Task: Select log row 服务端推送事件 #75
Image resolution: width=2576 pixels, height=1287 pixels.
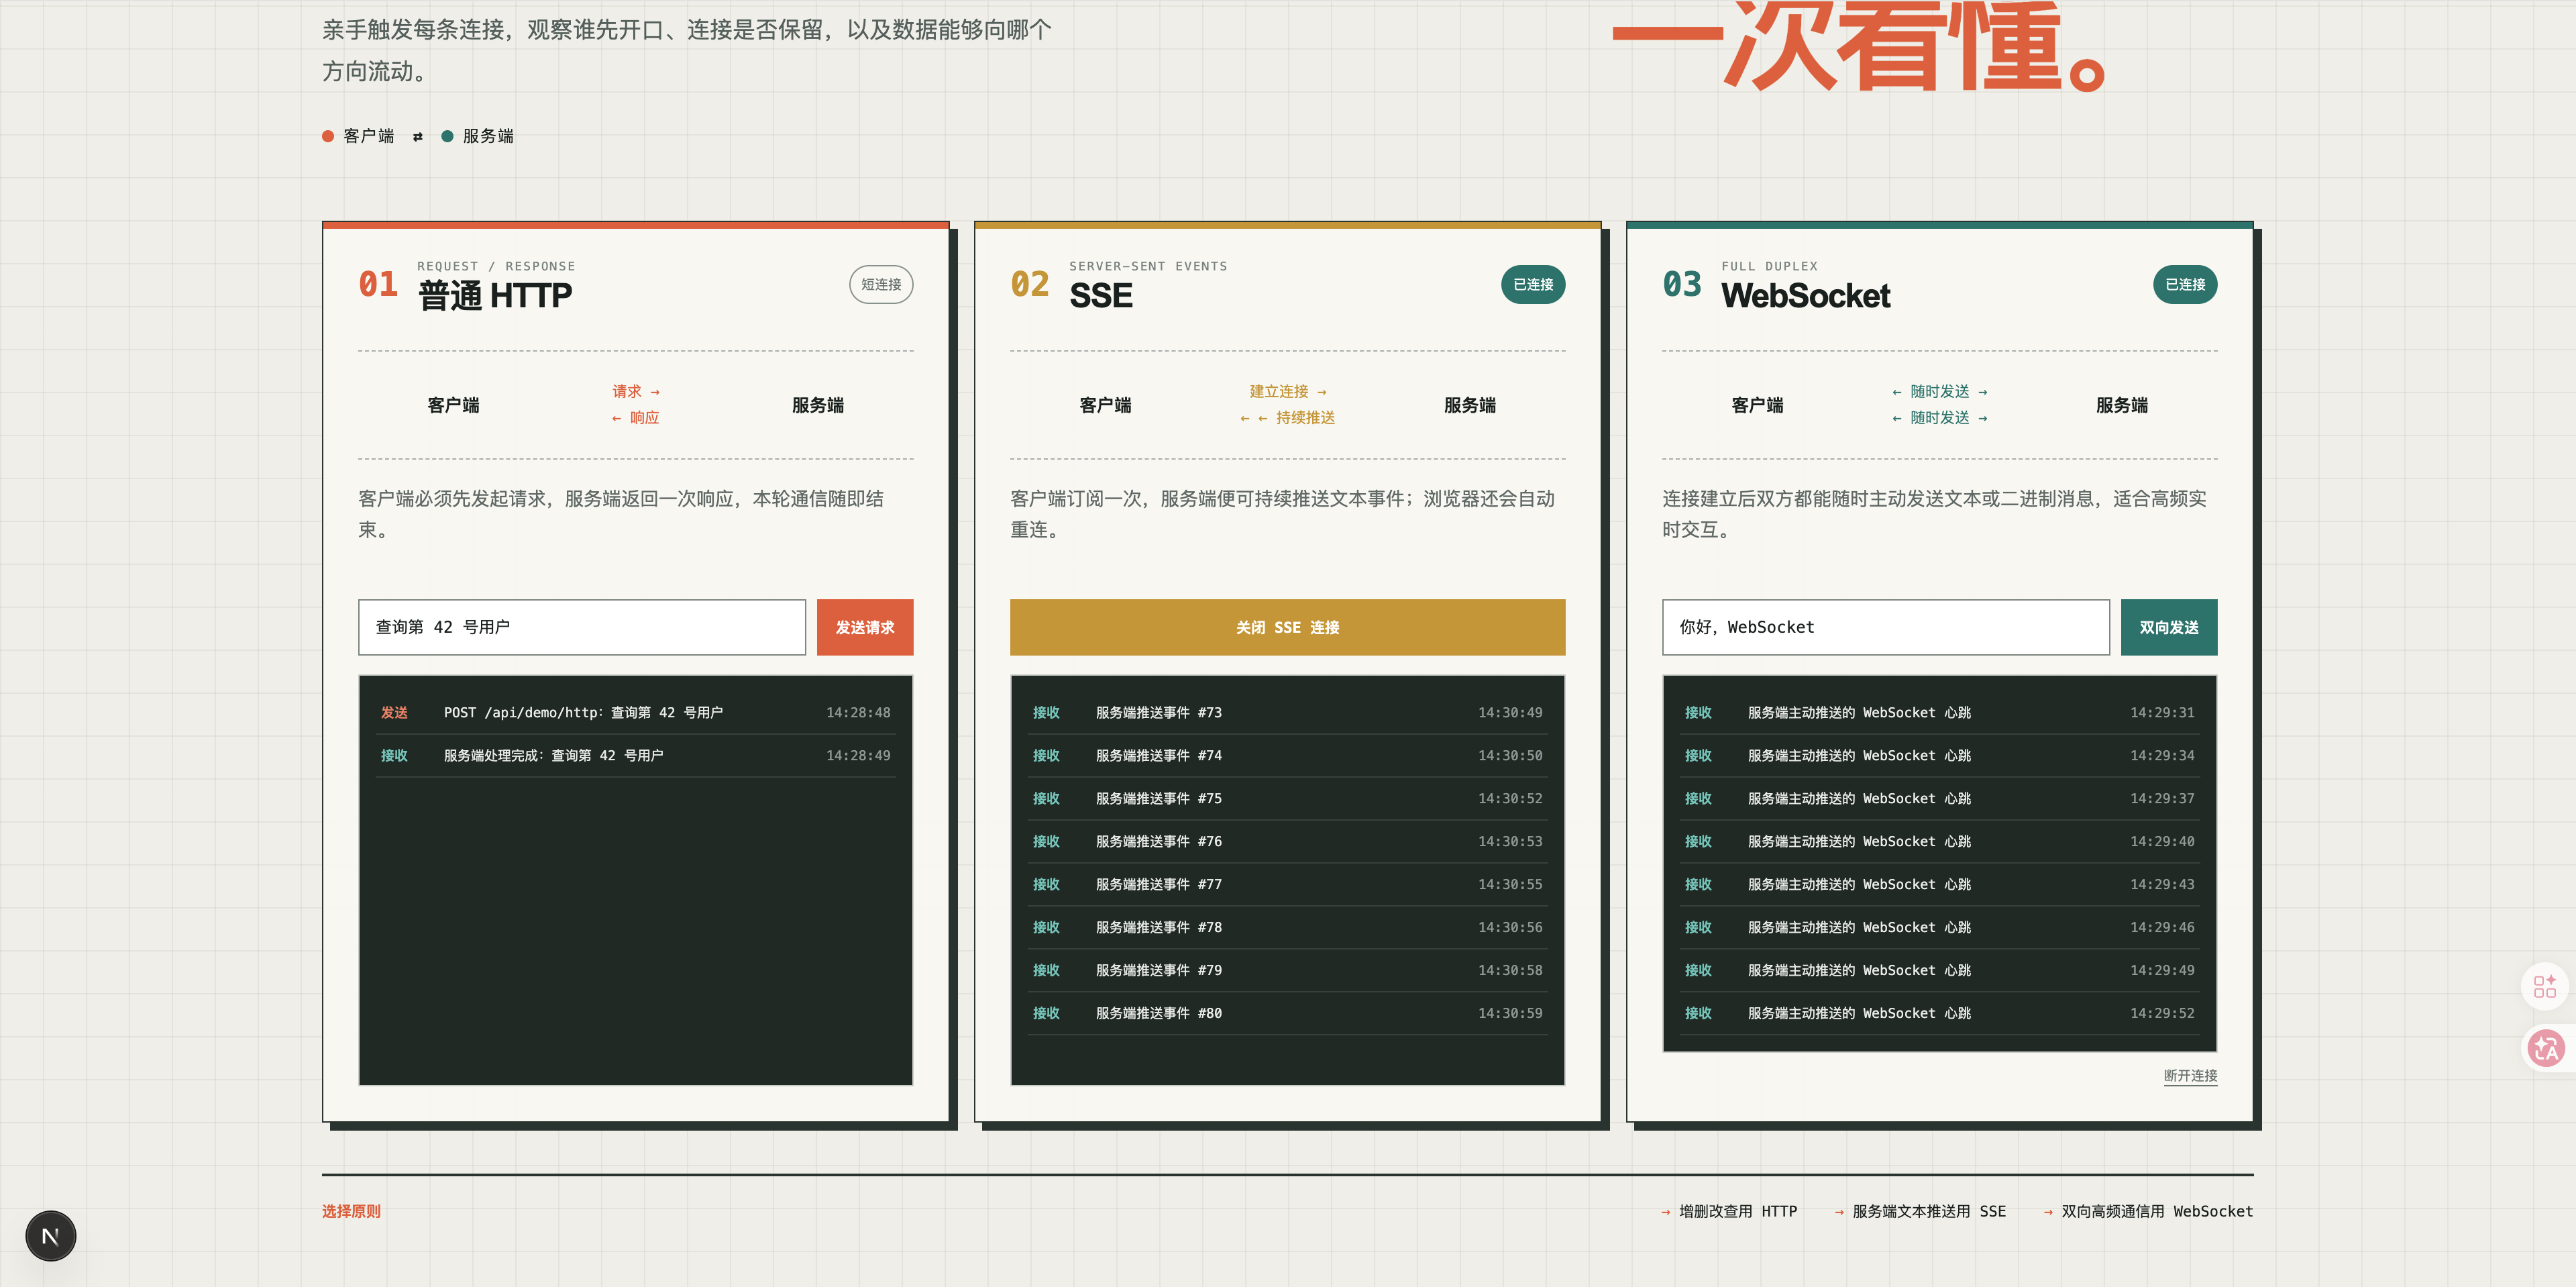Action: [1287, 799]
